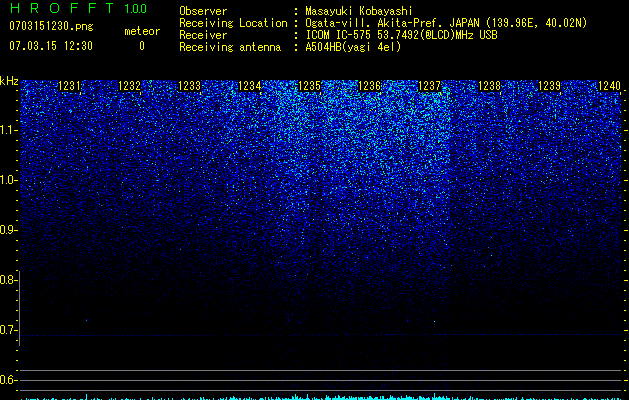The height and width of the screenshot is (400, 629).
Task: Click the 1234 time marker
Action: click(250, 86)
